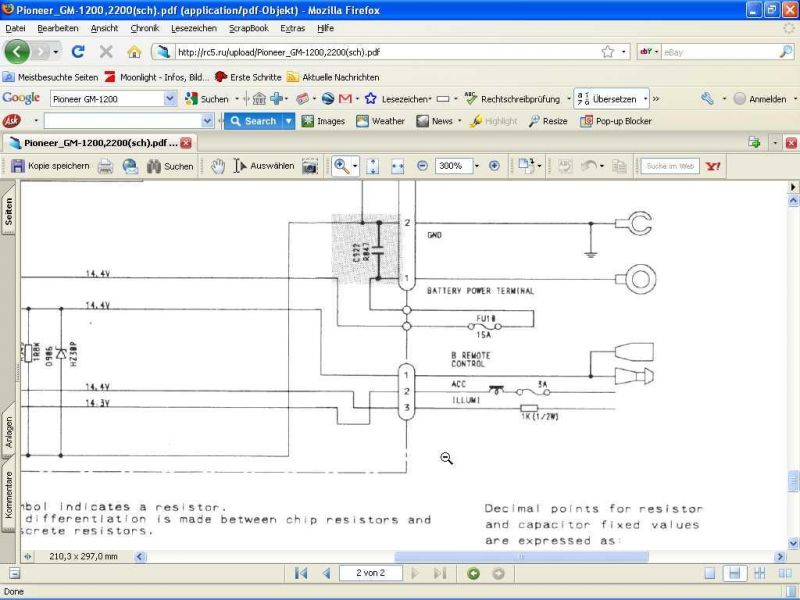800x600 pixels.
Task: Click the page number field
Action: click(x=371, y=573)
